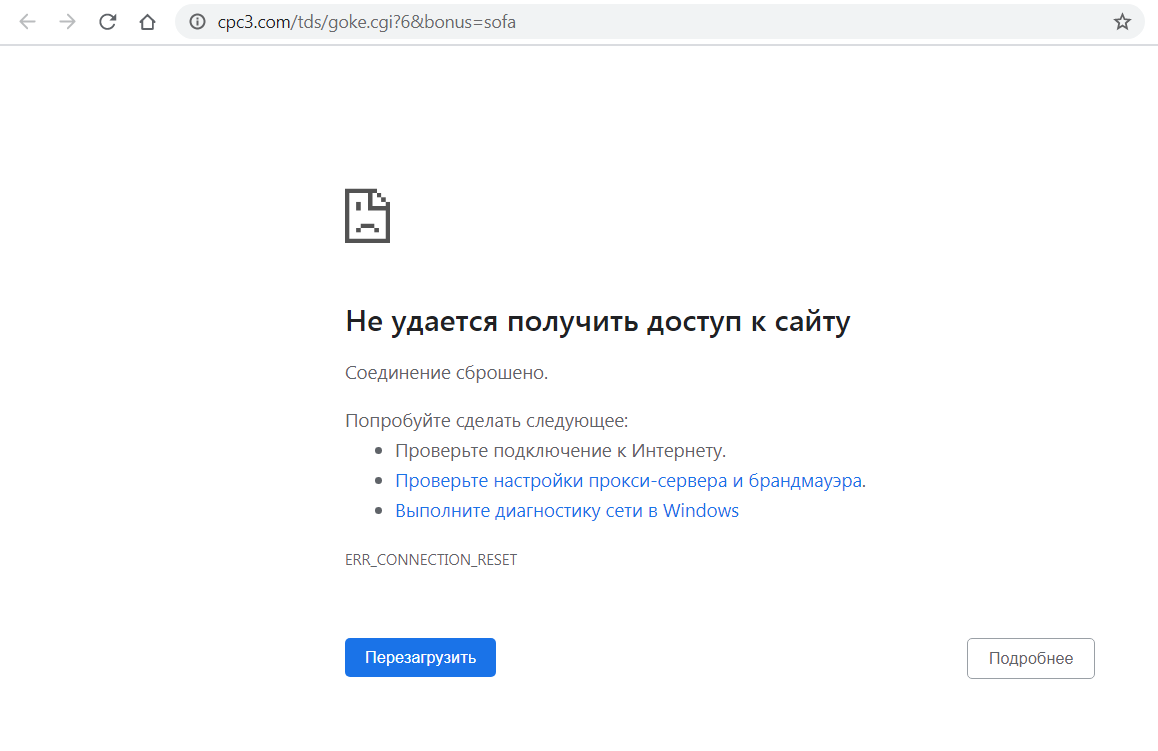Run Windows network diagnostics link

click(x=567, y=510)
